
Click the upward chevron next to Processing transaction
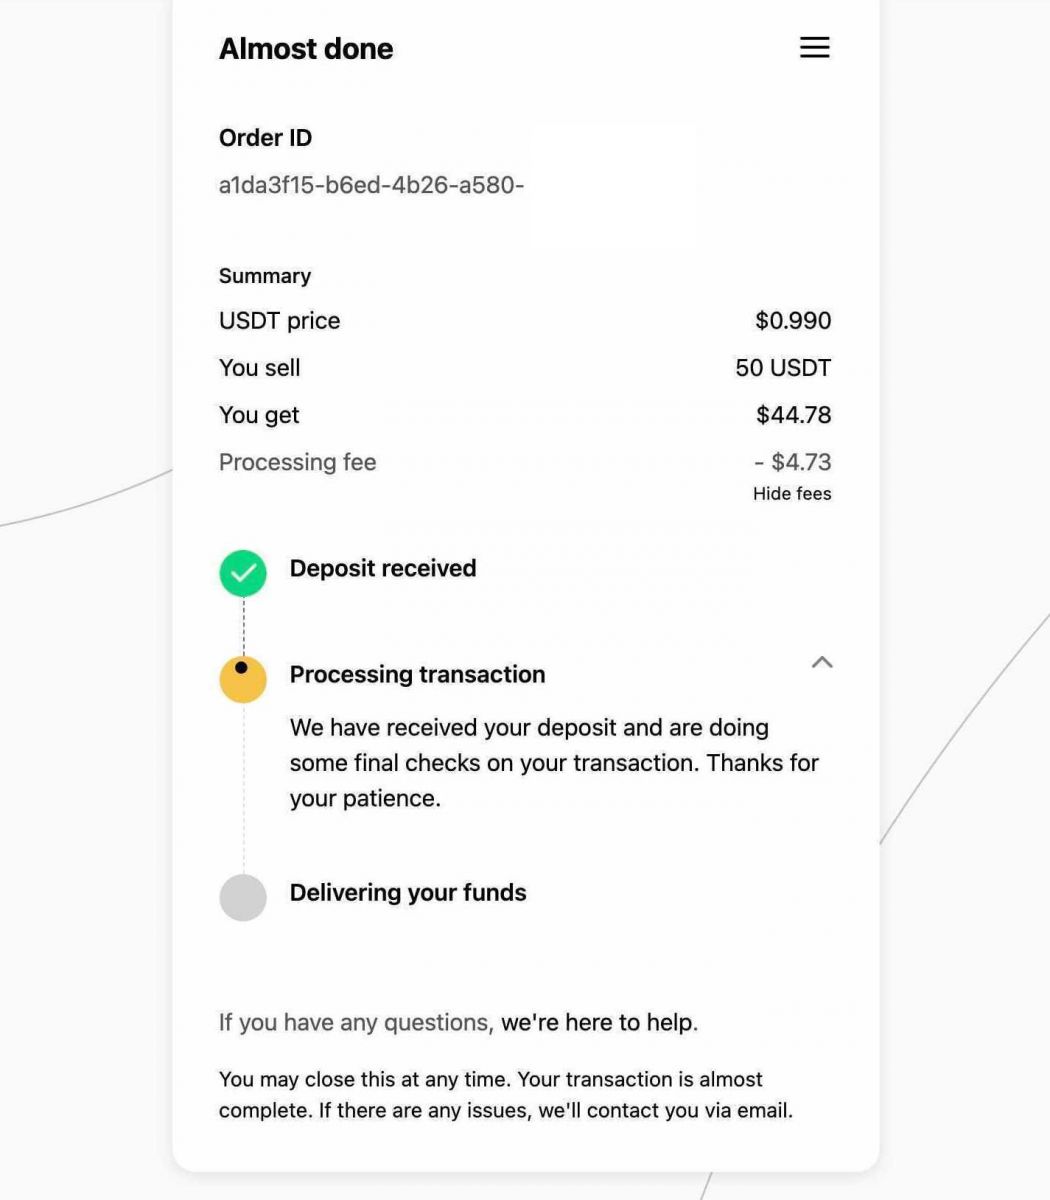[x=822, y=663]
